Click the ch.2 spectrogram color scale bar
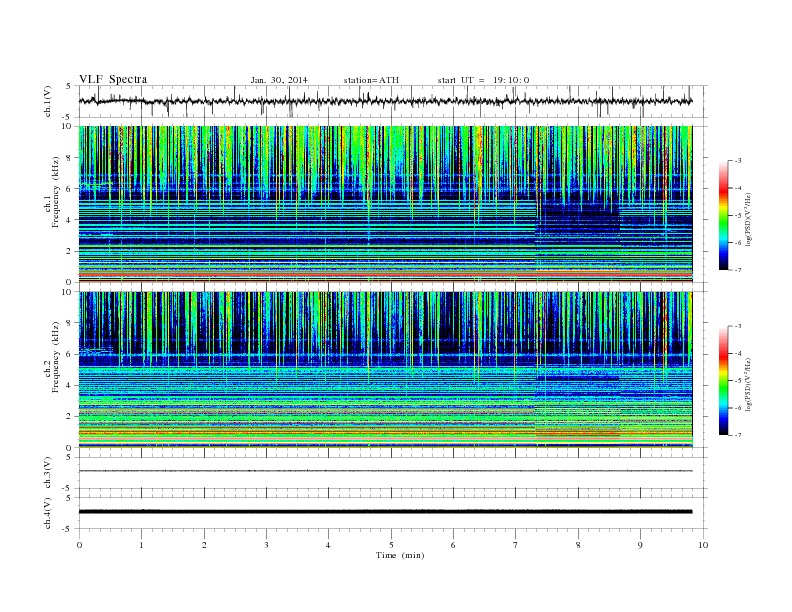The image size is (792, 612). pyautogui.click(x=723, y=381)
